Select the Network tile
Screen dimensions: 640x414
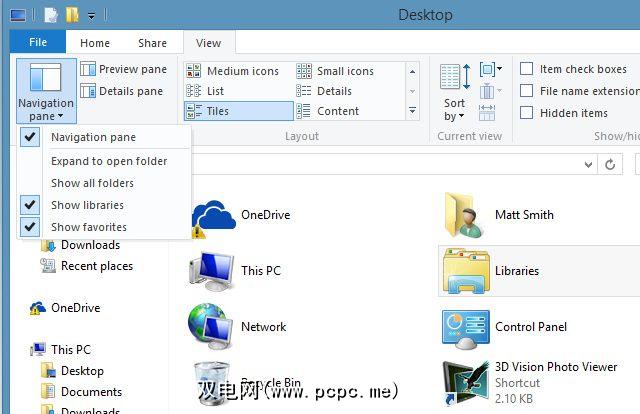[x=237, y=327]
